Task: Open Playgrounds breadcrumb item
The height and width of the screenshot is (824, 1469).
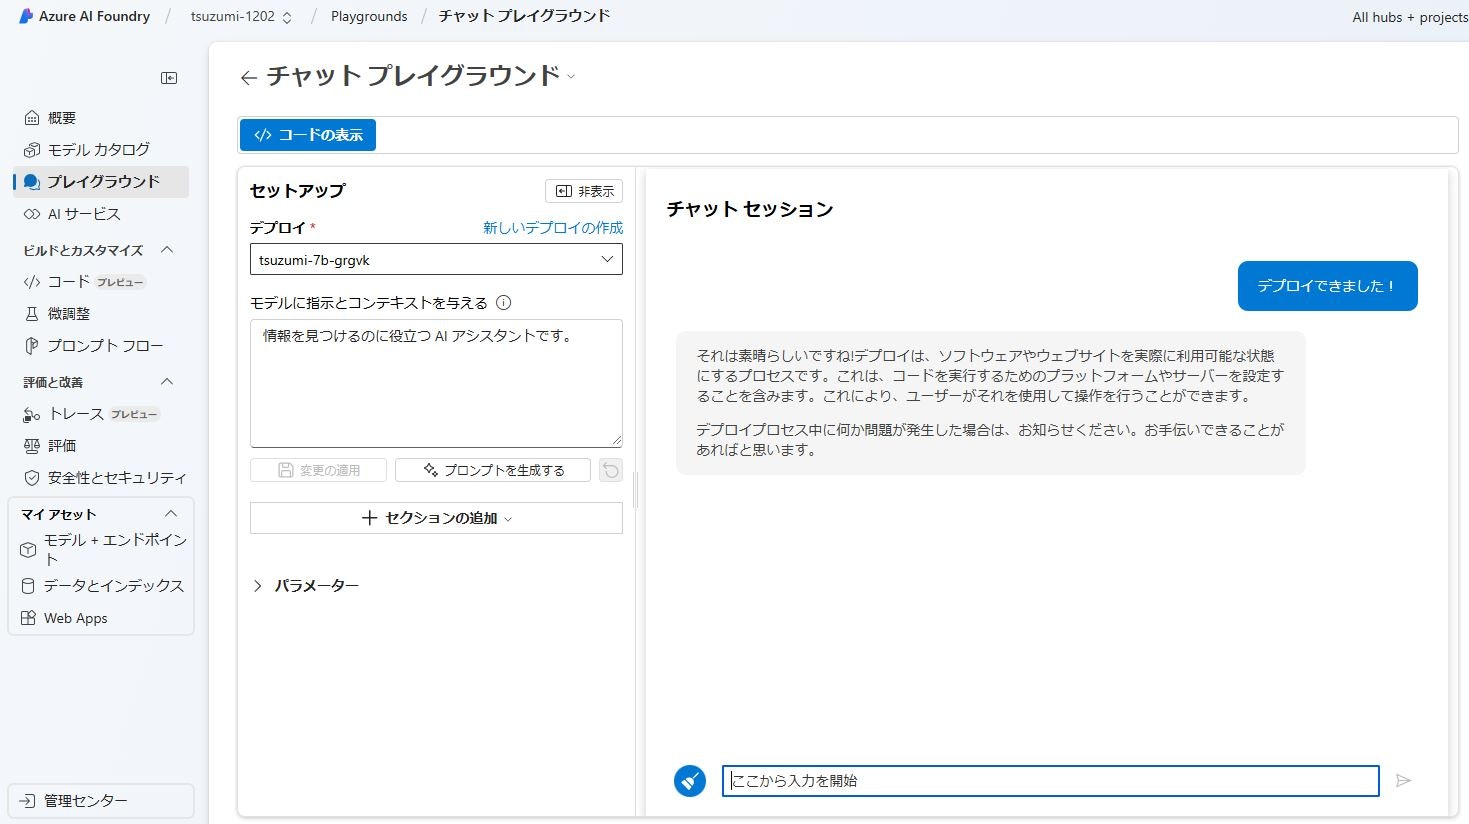Action: (x=369, y=16)
